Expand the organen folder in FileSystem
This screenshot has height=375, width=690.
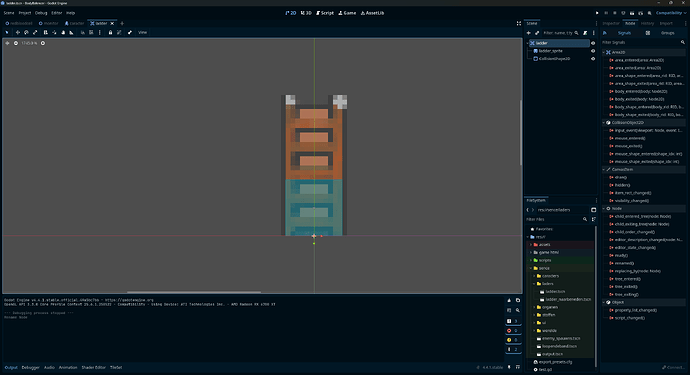(x=534, y=307)
